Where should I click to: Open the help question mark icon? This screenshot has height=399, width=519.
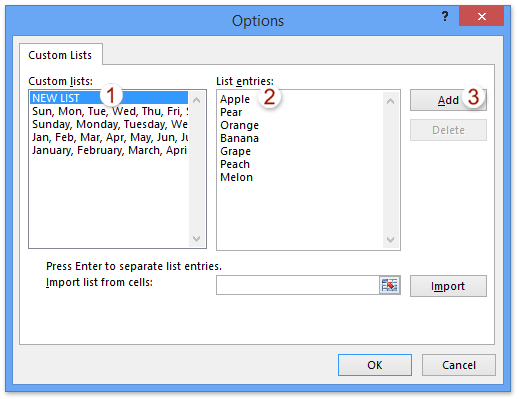pos(445,16)
